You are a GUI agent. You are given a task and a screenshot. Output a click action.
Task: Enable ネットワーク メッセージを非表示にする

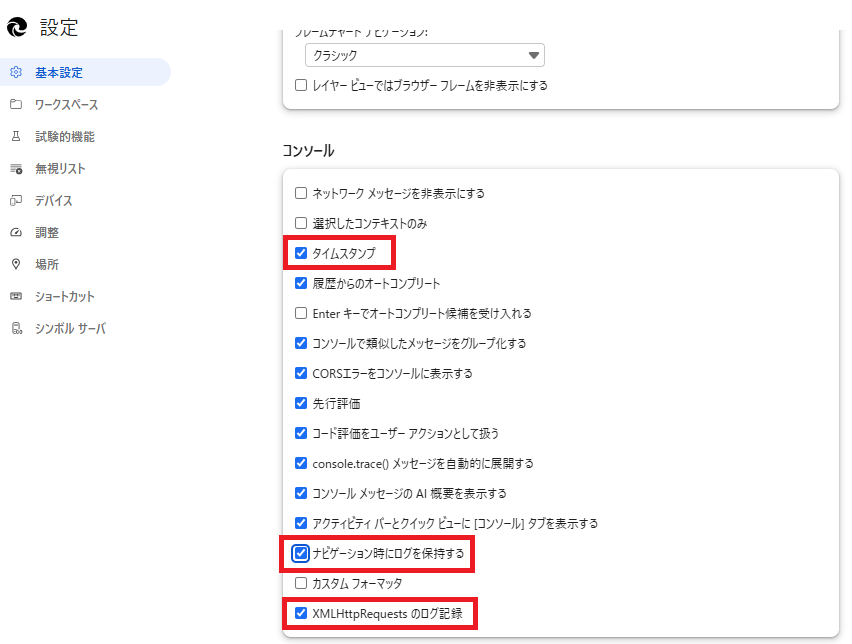pos(301,193)
